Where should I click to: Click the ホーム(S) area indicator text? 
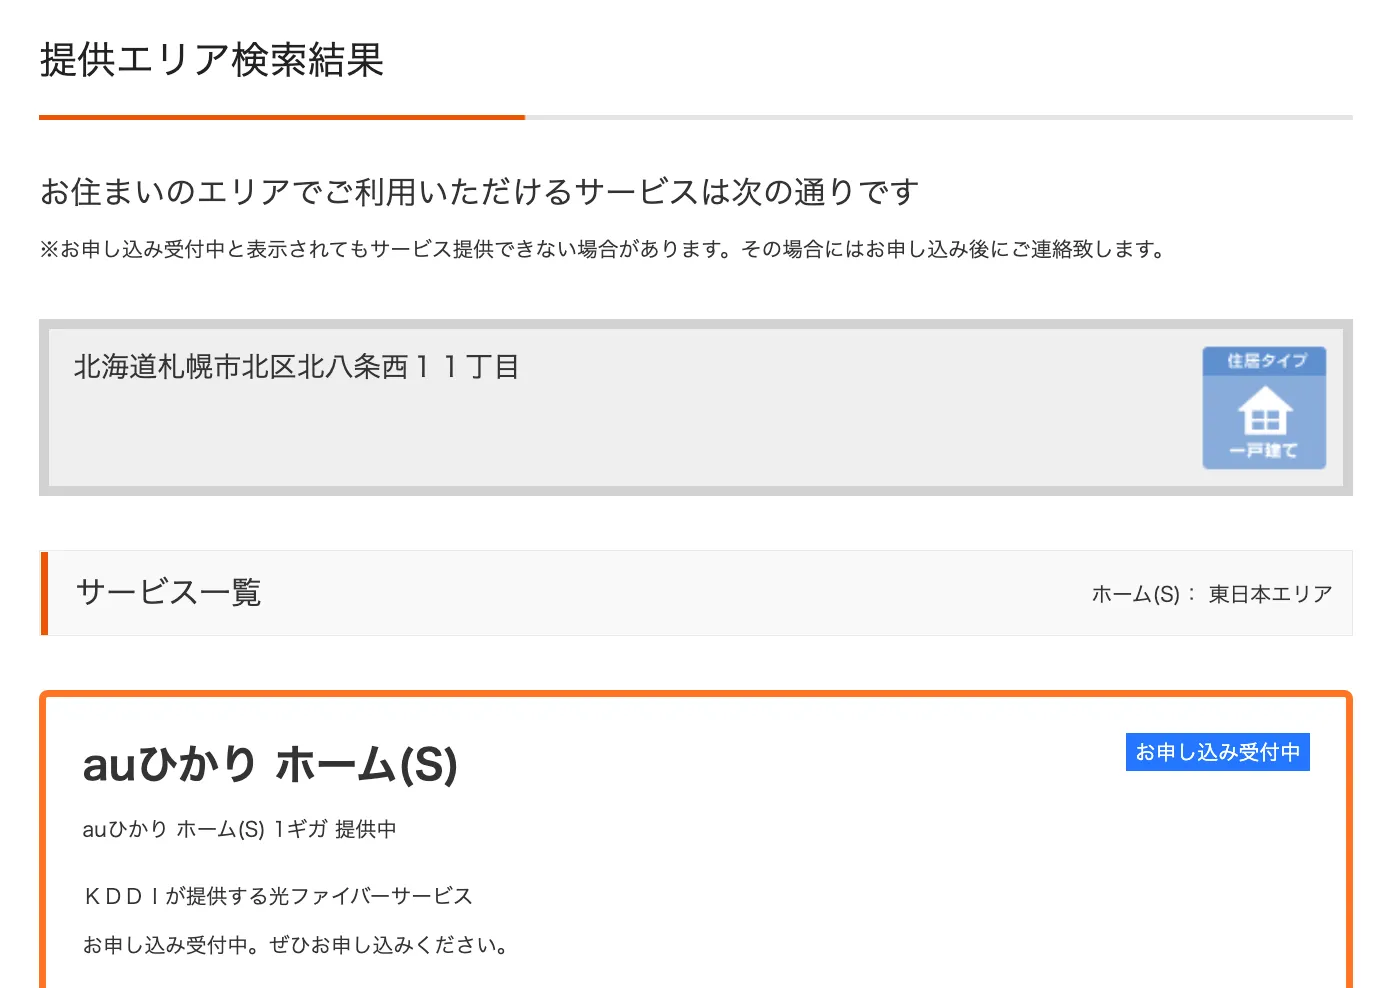(x=1136, y=592)
